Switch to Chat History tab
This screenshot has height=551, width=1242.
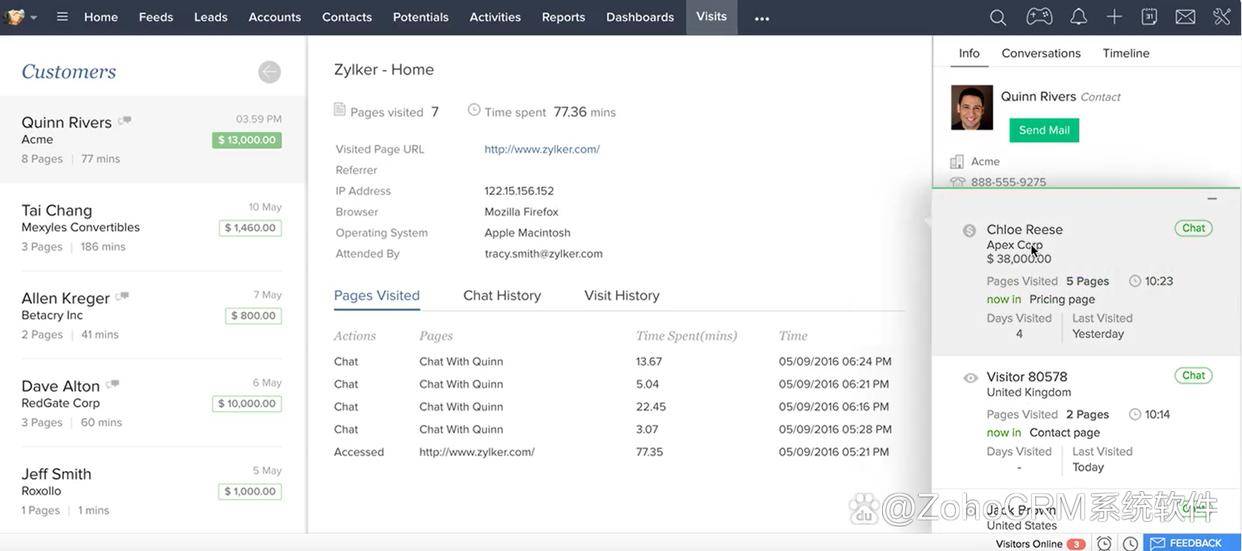pos(502,296)
